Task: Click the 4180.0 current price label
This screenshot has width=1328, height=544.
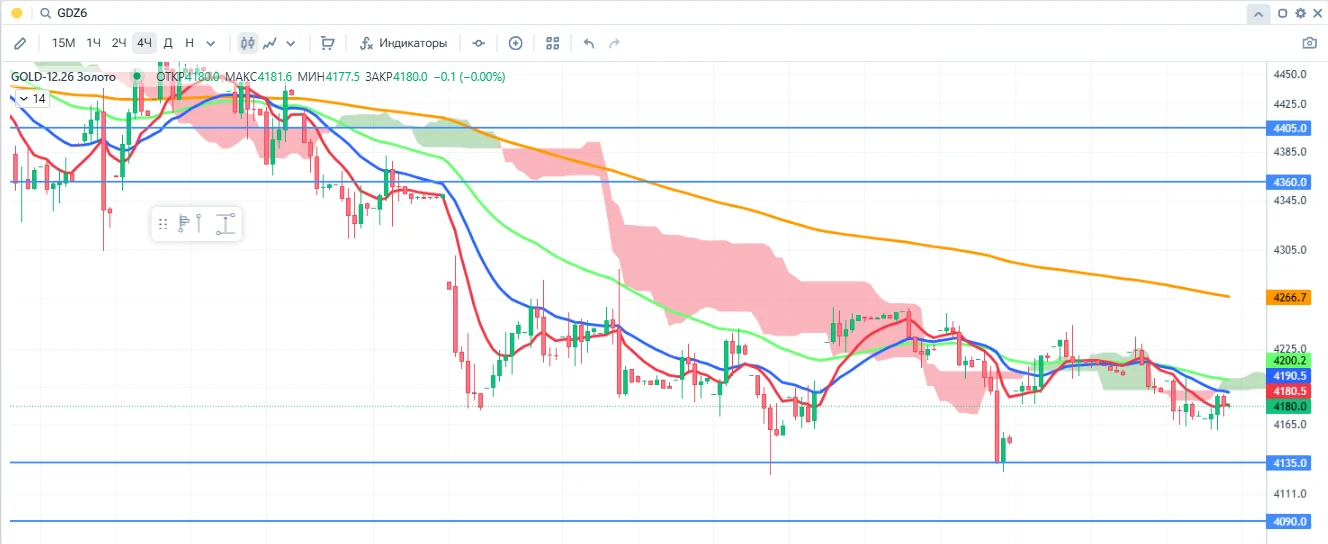Action: point(1291,406)
